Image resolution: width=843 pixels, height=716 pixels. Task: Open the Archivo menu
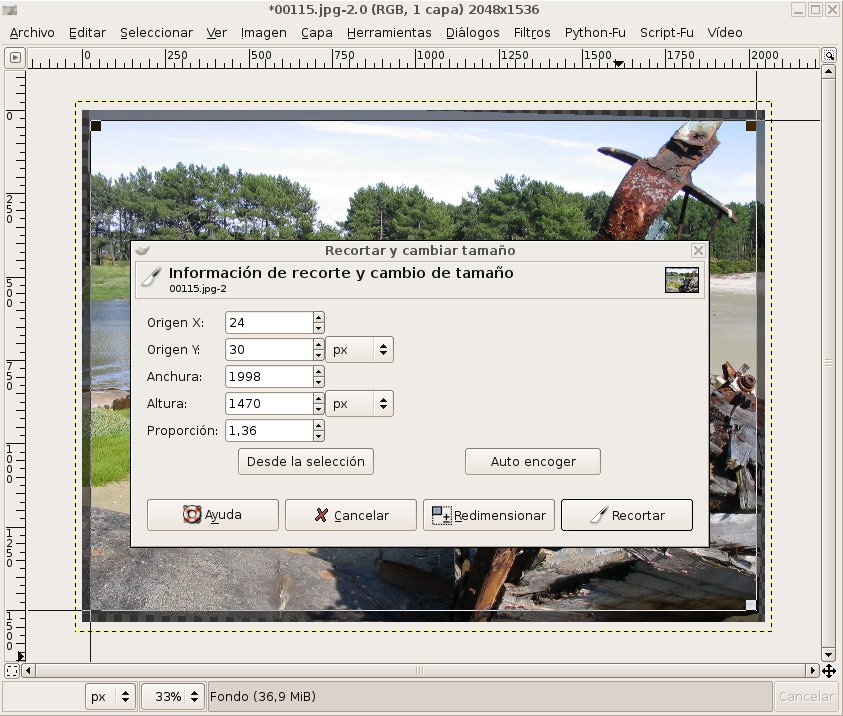(x=32, y=33)
